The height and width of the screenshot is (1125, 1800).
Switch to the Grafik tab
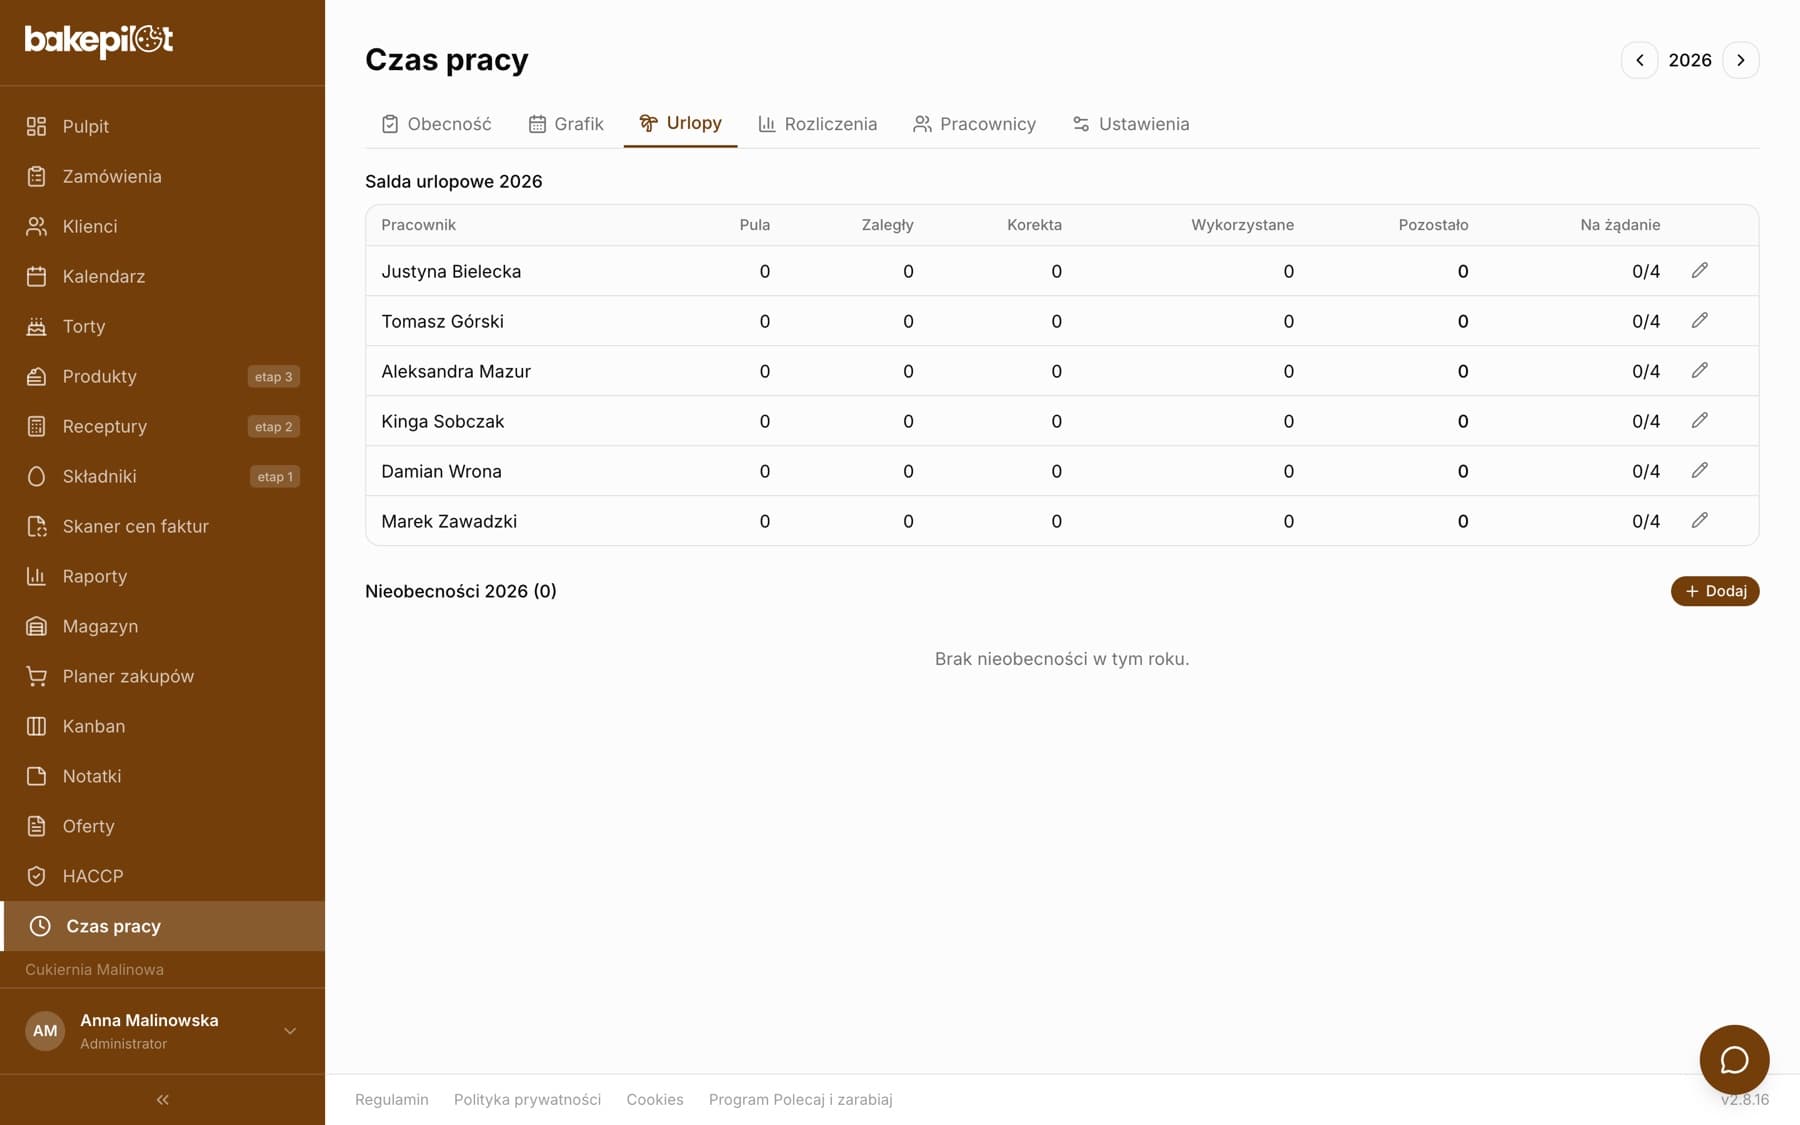[x=566, y=124]
